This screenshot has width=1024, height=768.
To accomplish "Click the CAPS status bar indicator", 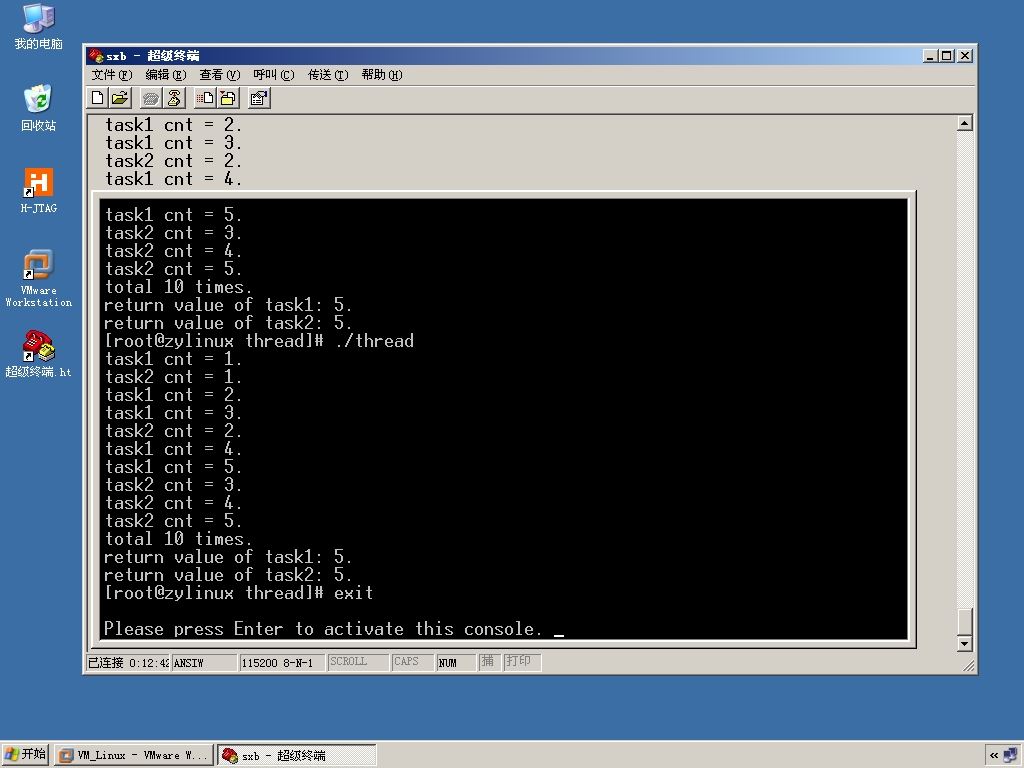I will tap(411, 662).
